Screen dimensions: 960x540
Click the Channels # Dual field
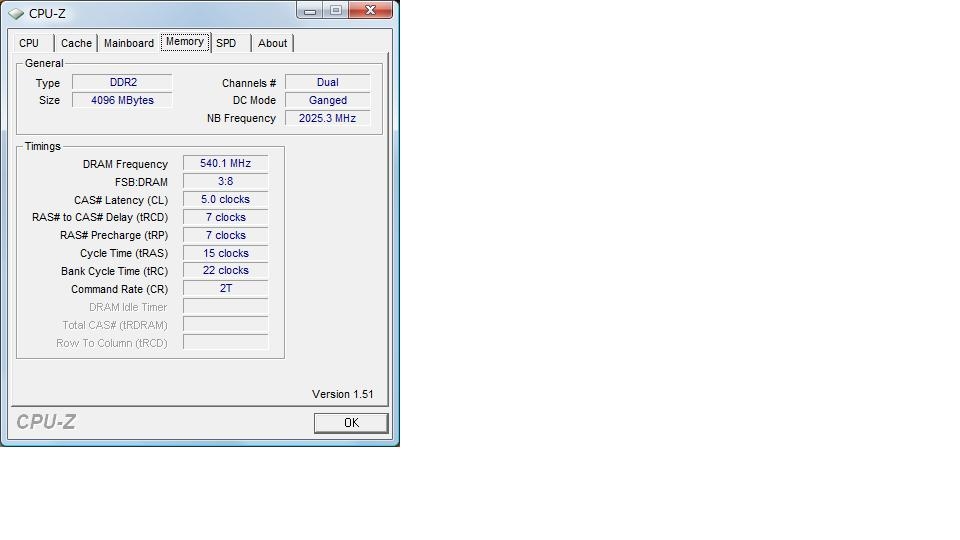[328, 82]
